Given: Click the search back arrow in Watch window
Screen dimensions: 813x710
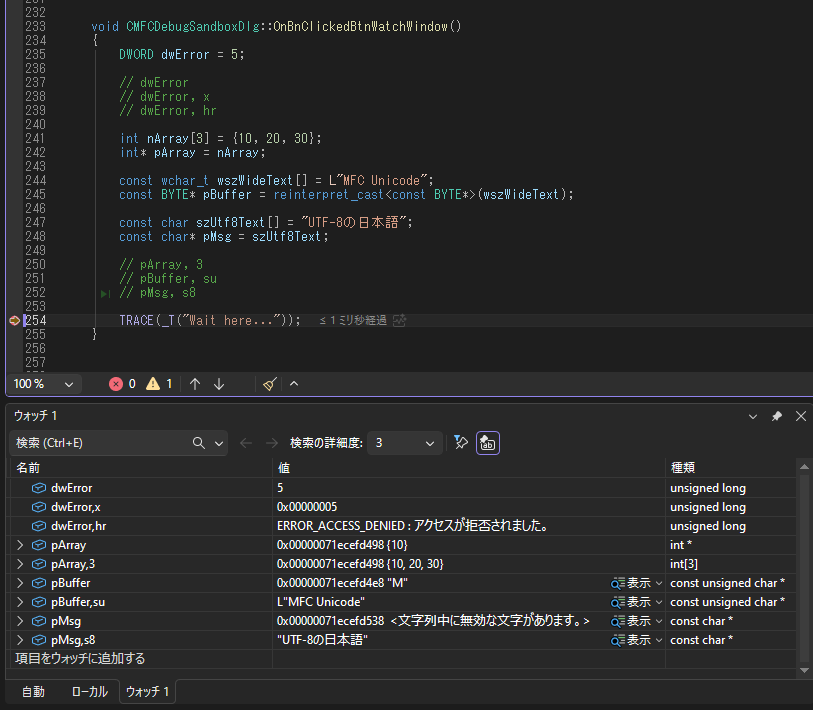Looking at the screenshot, I should click(246, 443).
